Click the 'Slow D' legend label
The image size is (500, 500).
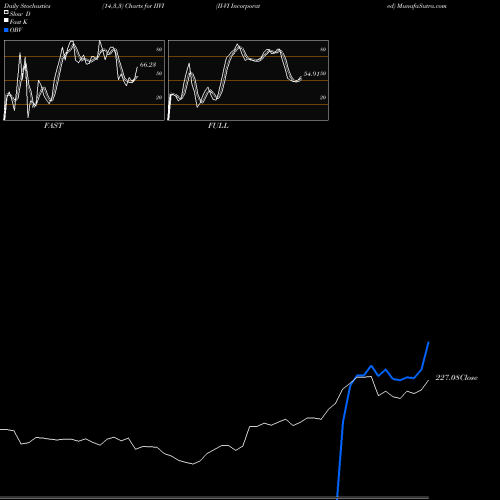[x=20, y=14]
